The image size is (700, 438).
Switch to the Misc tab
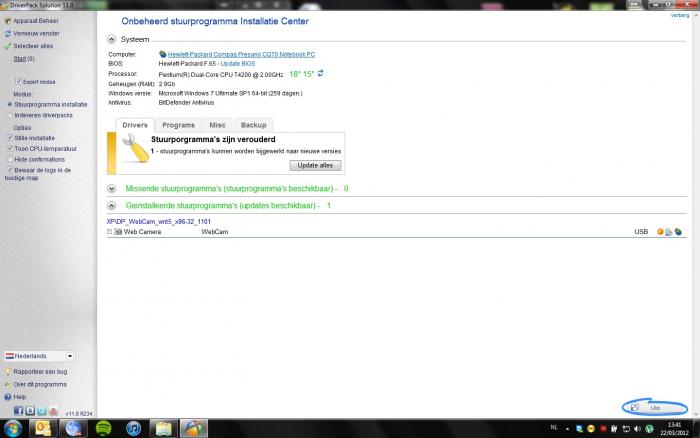(217, 125)
